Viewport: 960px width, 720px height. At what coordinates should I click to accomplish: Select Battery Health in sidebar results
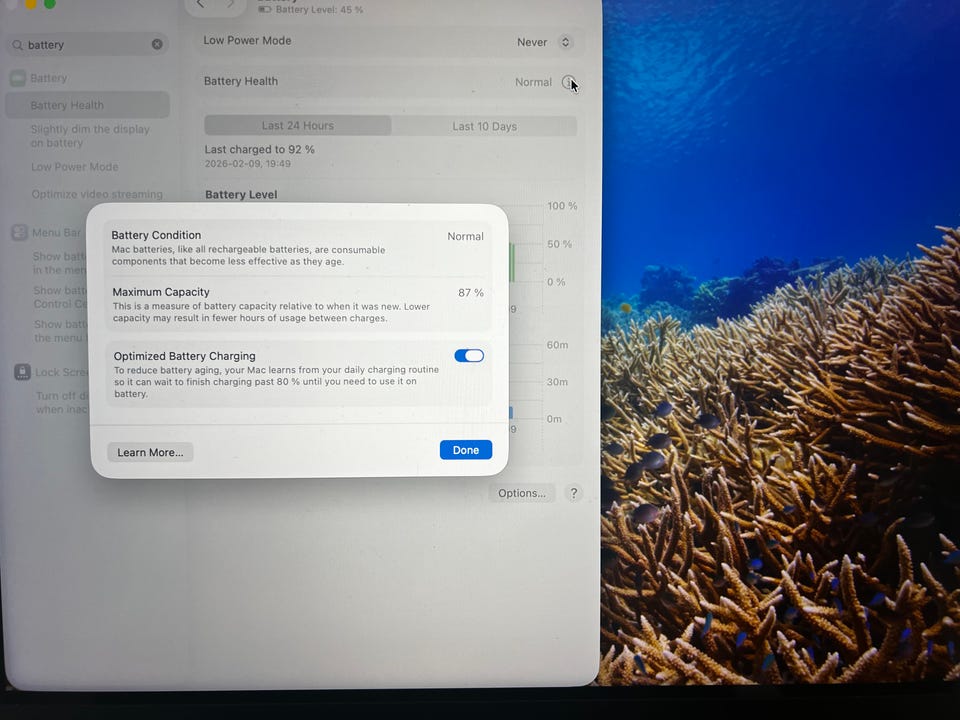pyautogui.click(x=67, y=105)
